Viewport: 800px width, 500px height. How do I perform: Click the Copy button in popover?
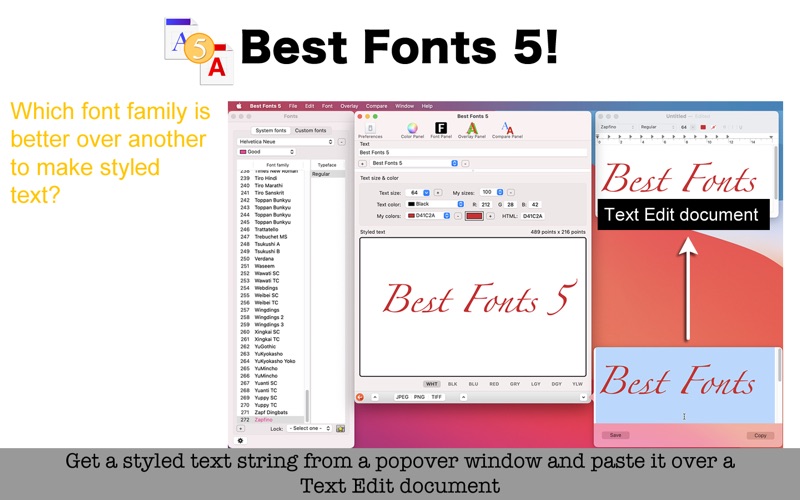[760, 435]
